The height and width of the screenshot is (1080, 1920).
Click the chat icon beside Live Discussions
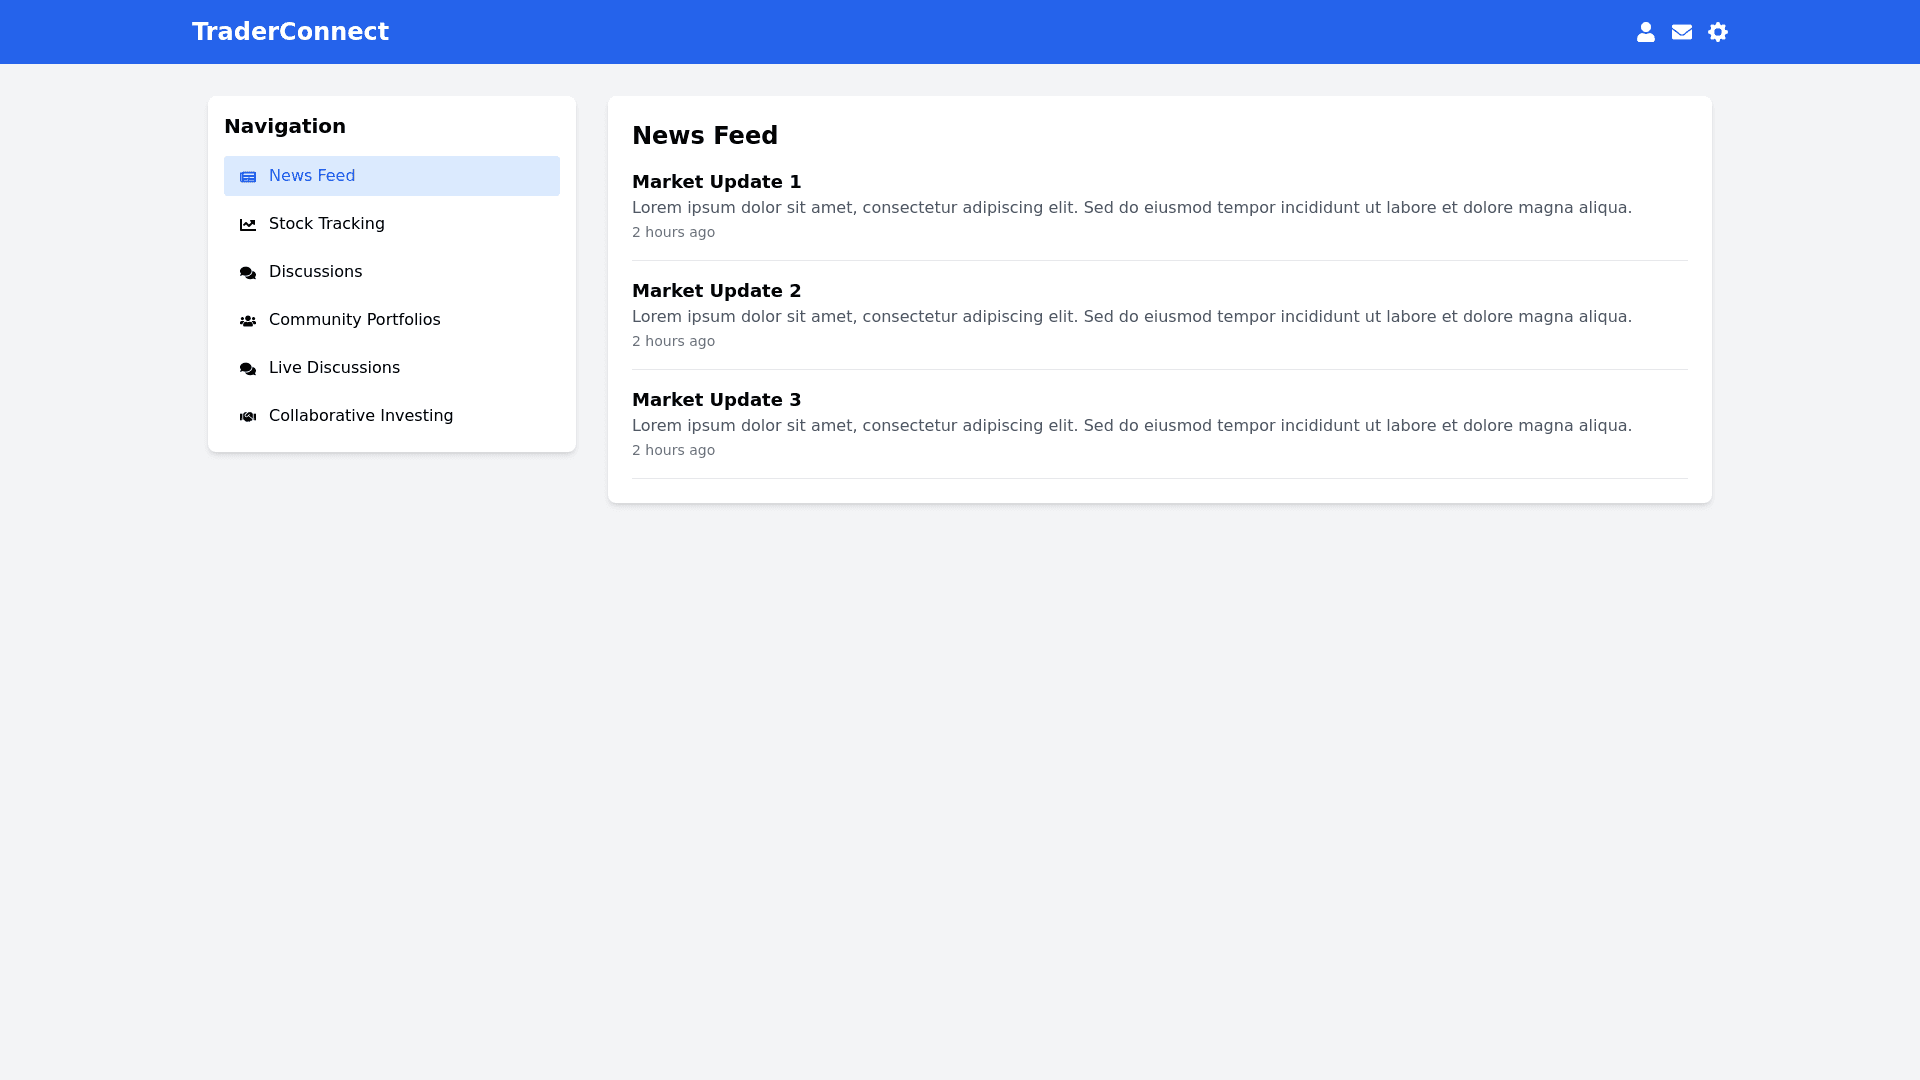248,369
